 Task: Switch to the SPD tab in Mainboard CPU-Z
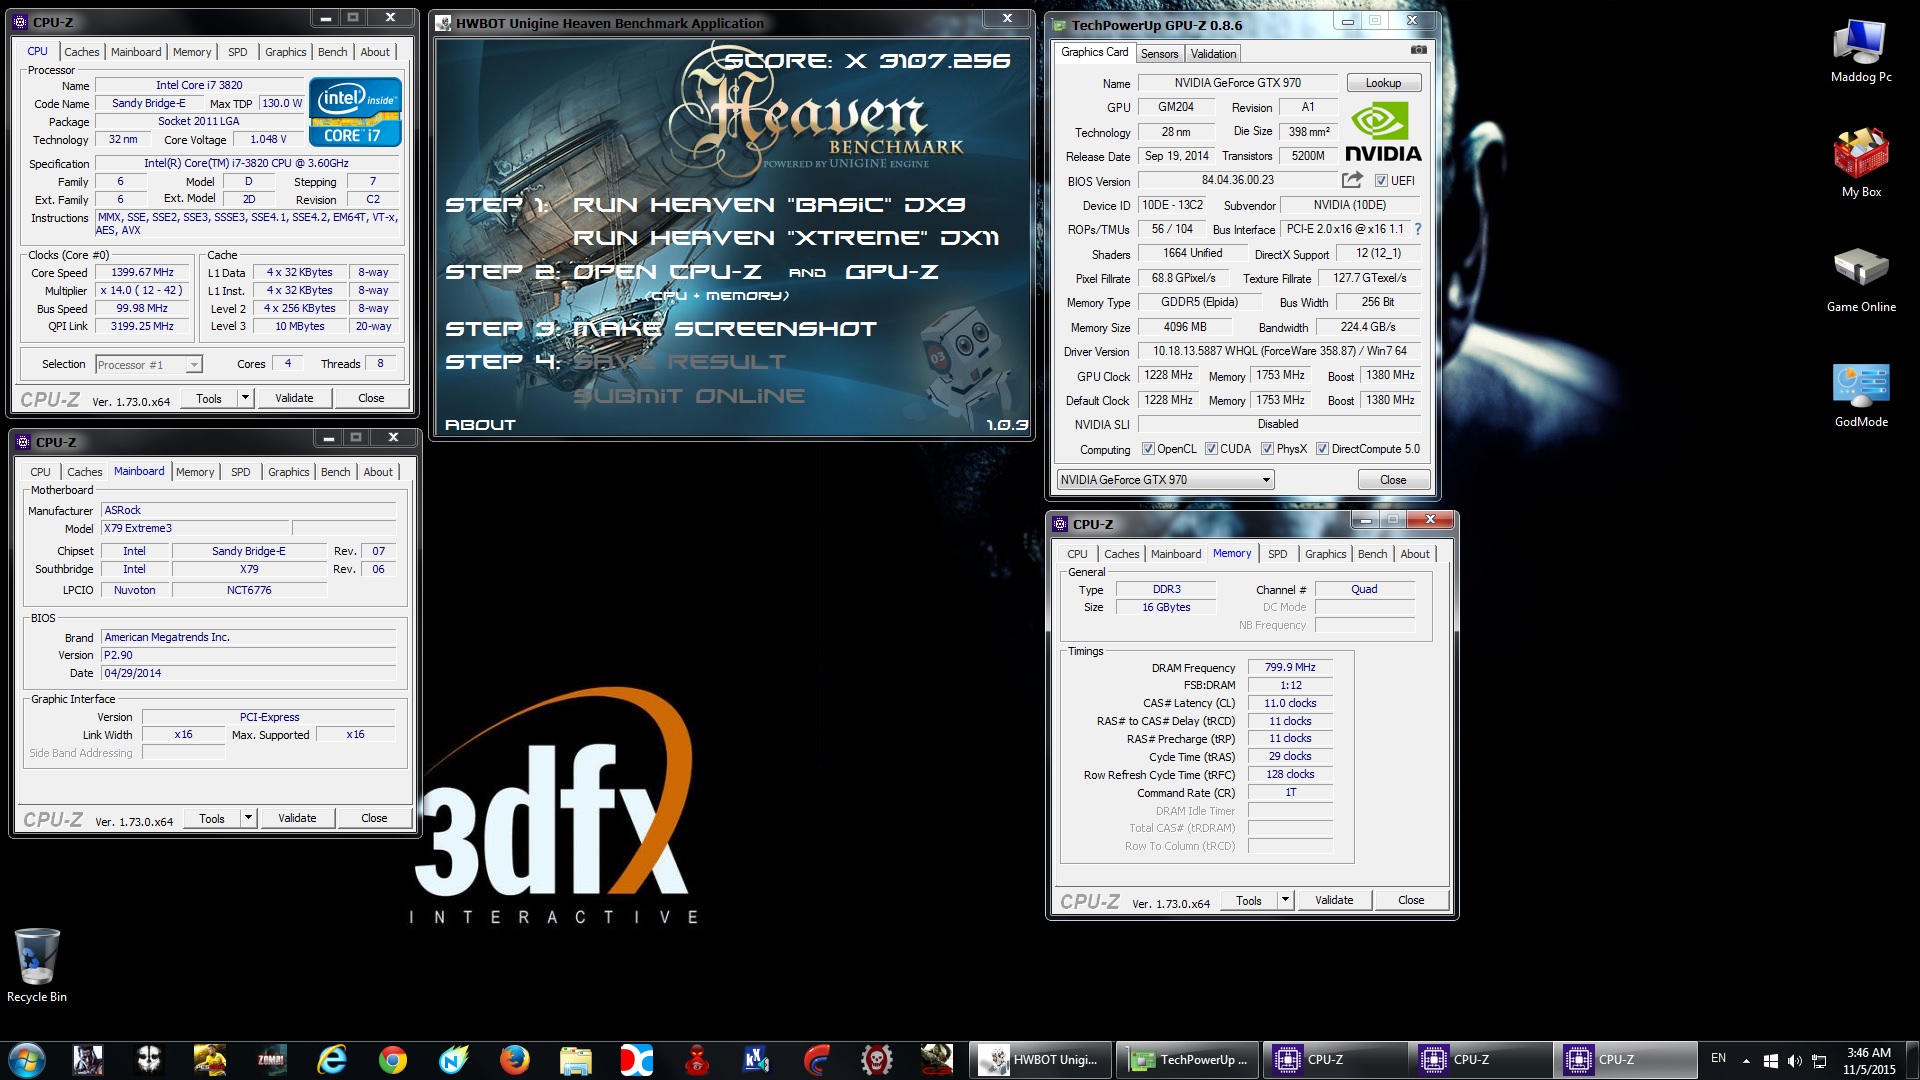tap(240, 472)
